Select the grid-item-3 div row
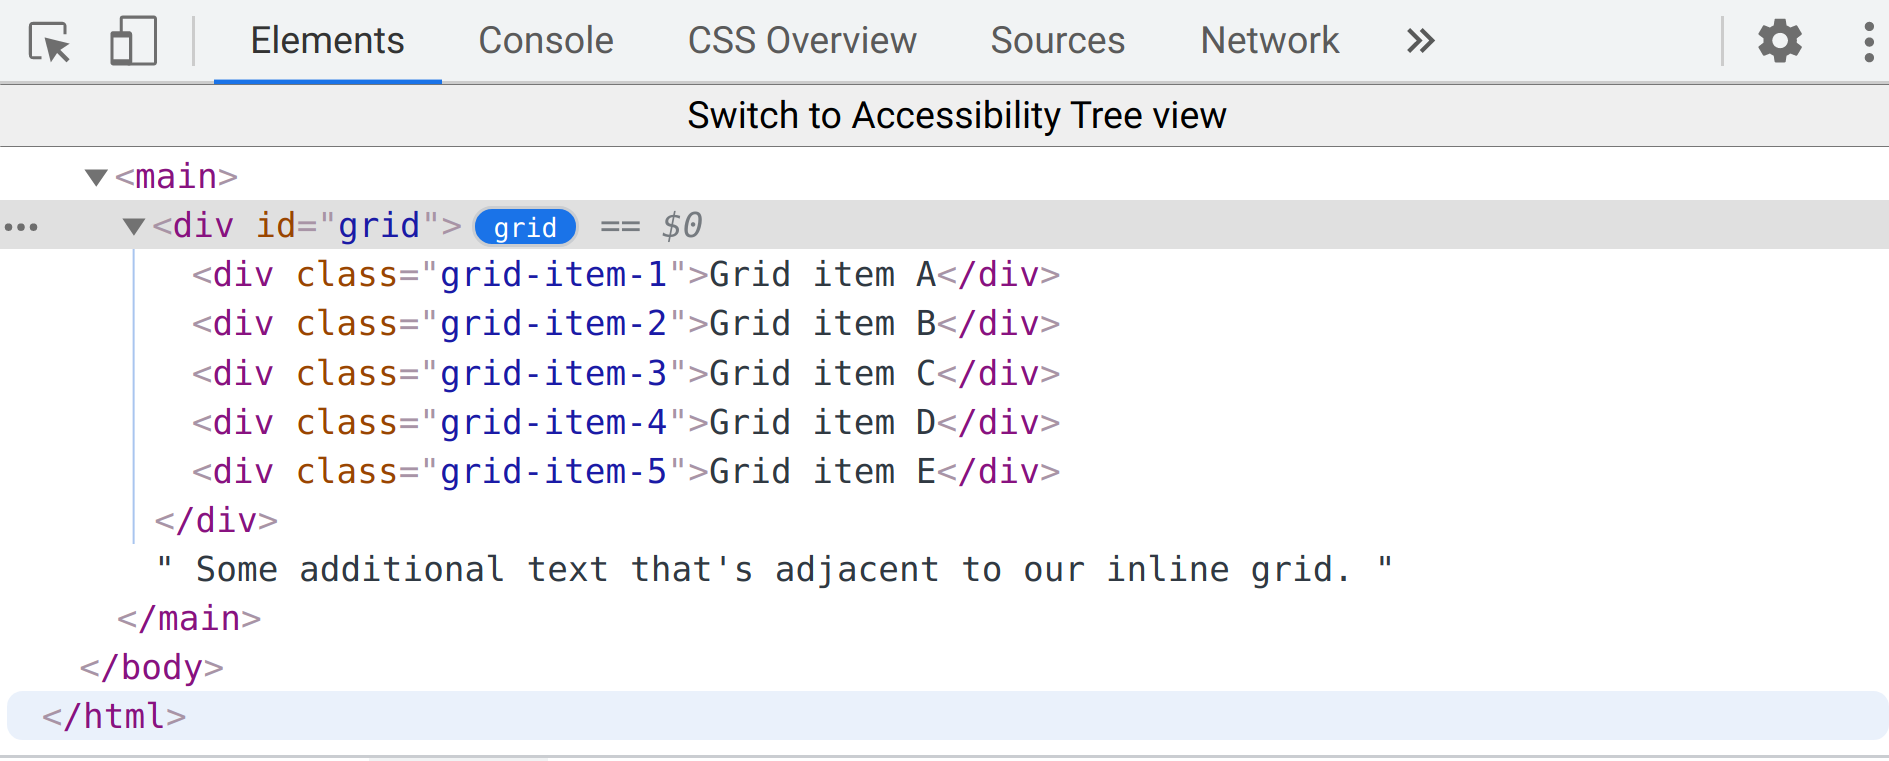The image size is (1889, 761). coord(626,374)
